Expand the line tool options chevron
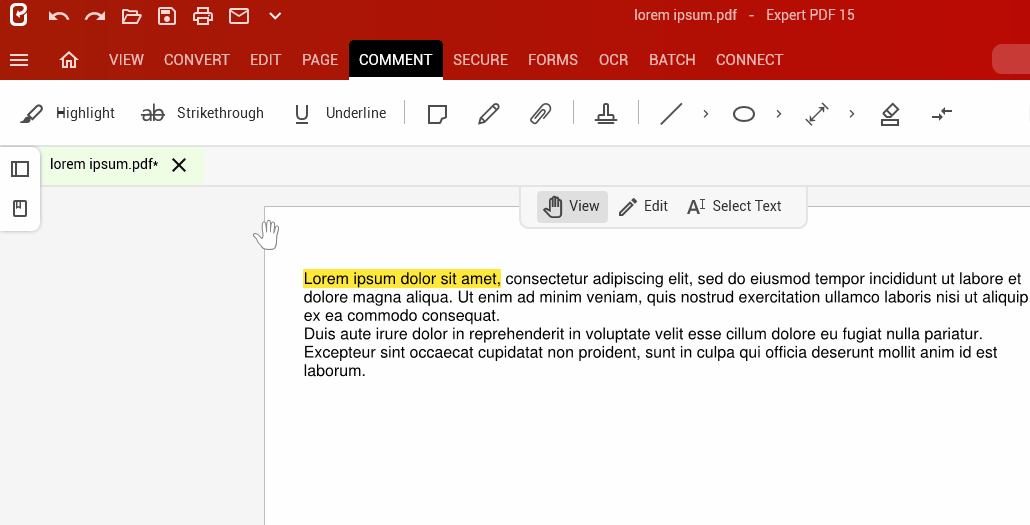 pyautogui.click(x=706, y=114)
